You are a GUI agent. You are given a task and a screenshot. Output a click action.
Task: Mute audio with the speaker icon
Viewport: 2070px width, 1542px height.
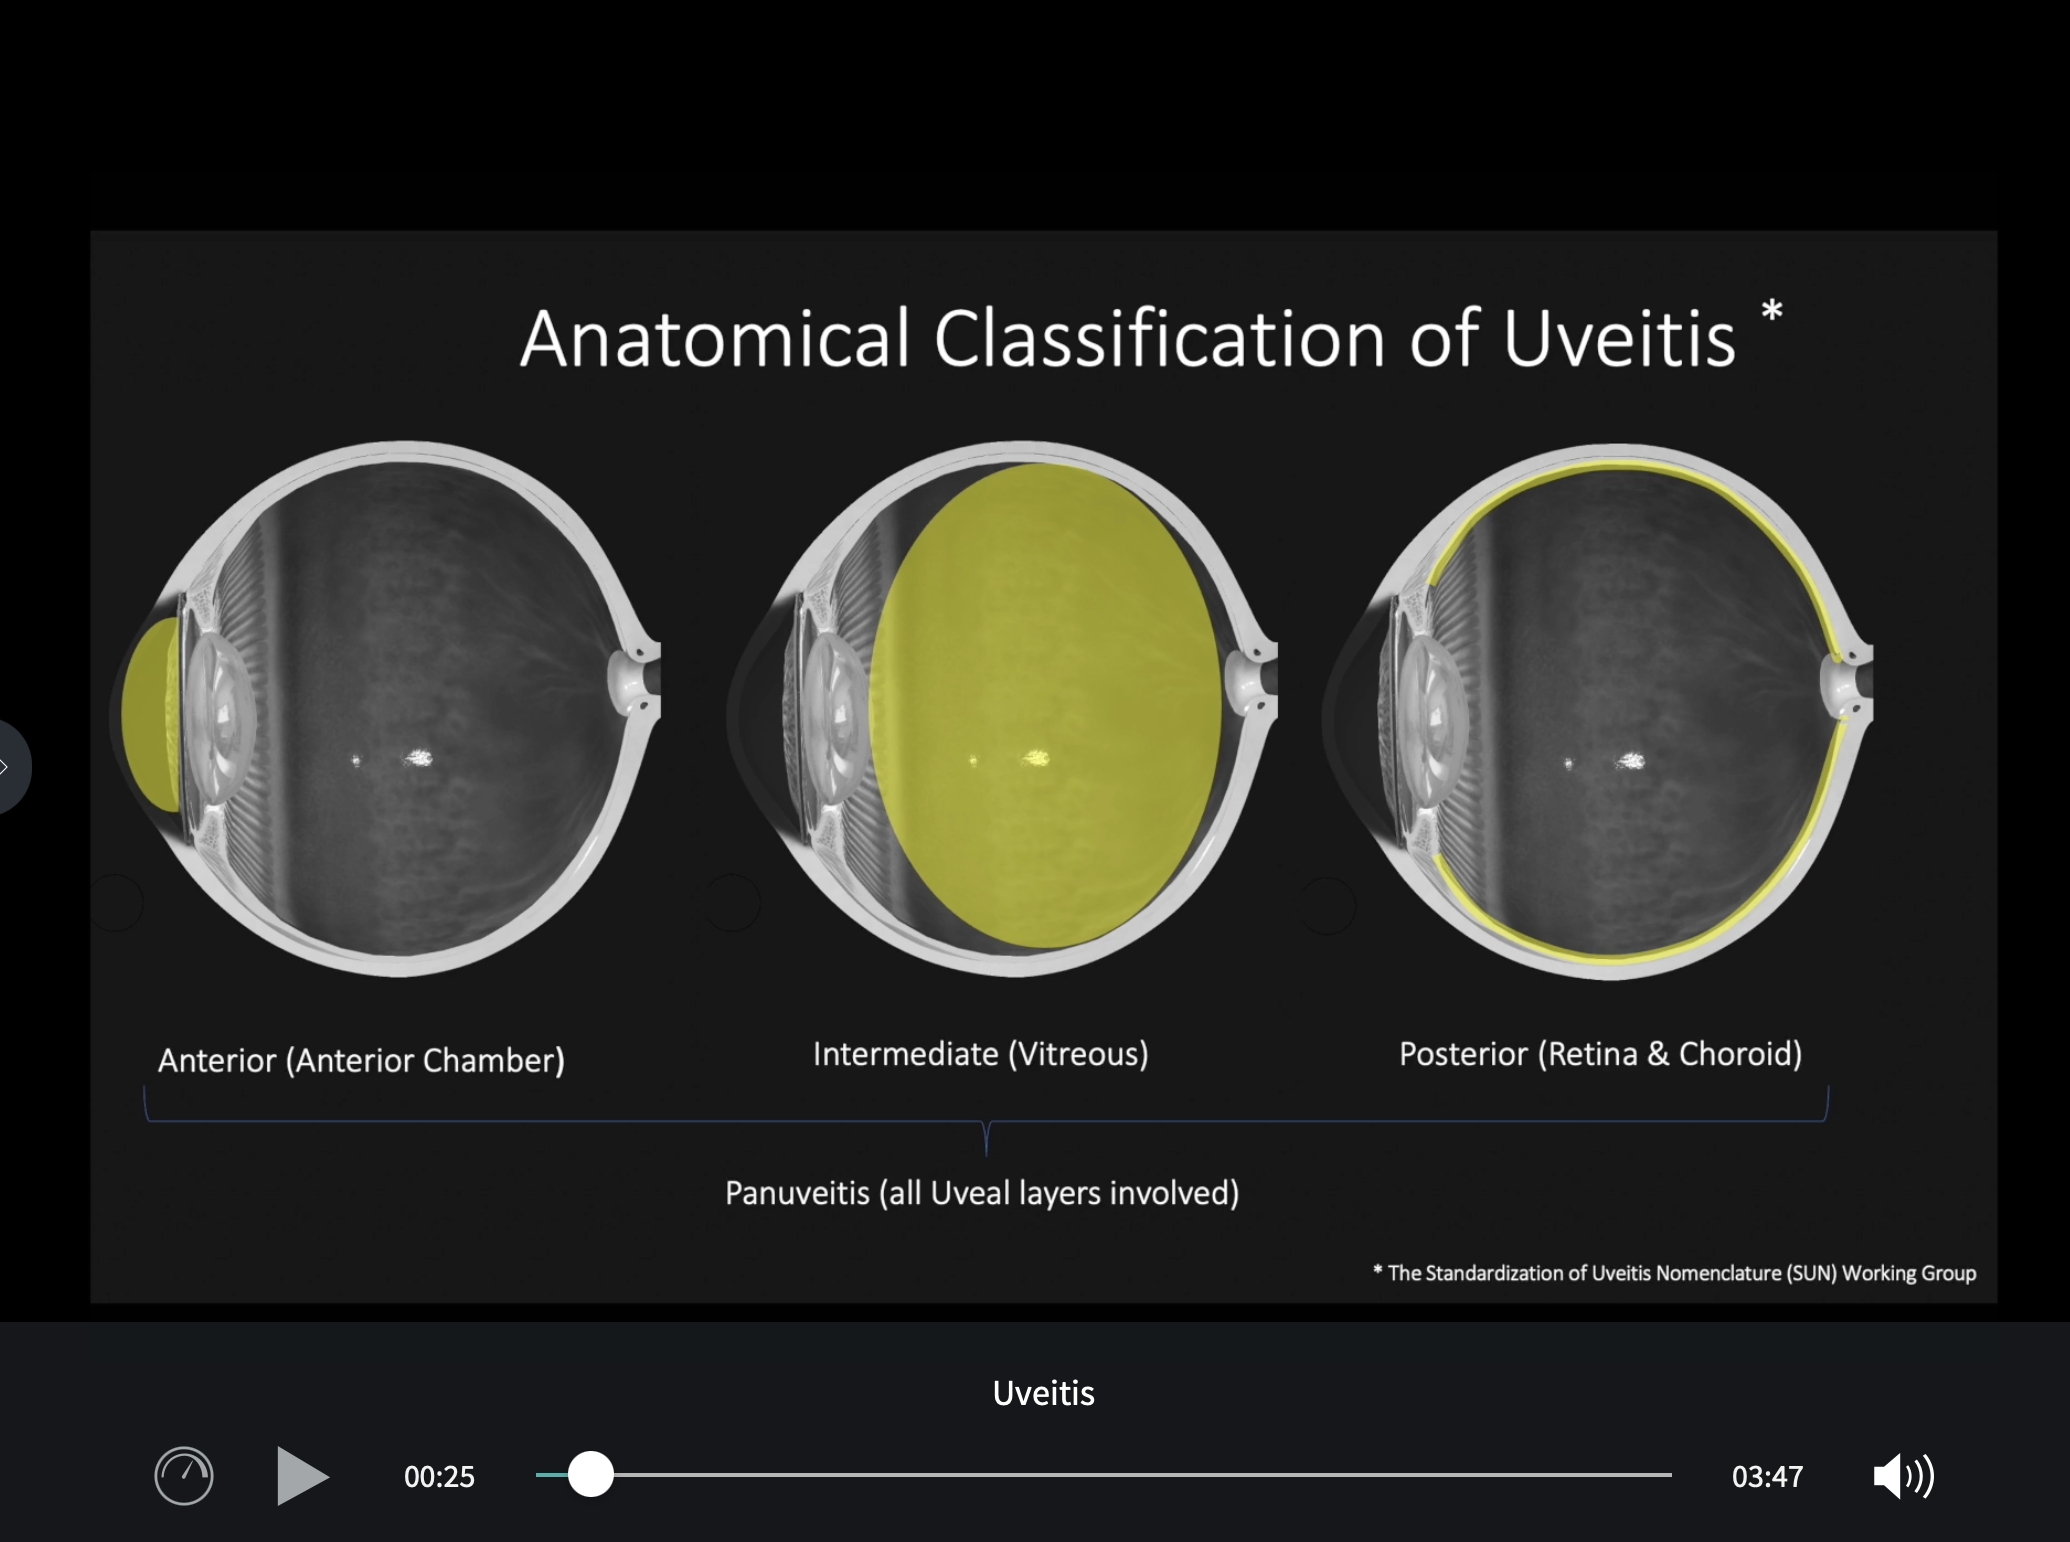(x=1902, y=1476)
